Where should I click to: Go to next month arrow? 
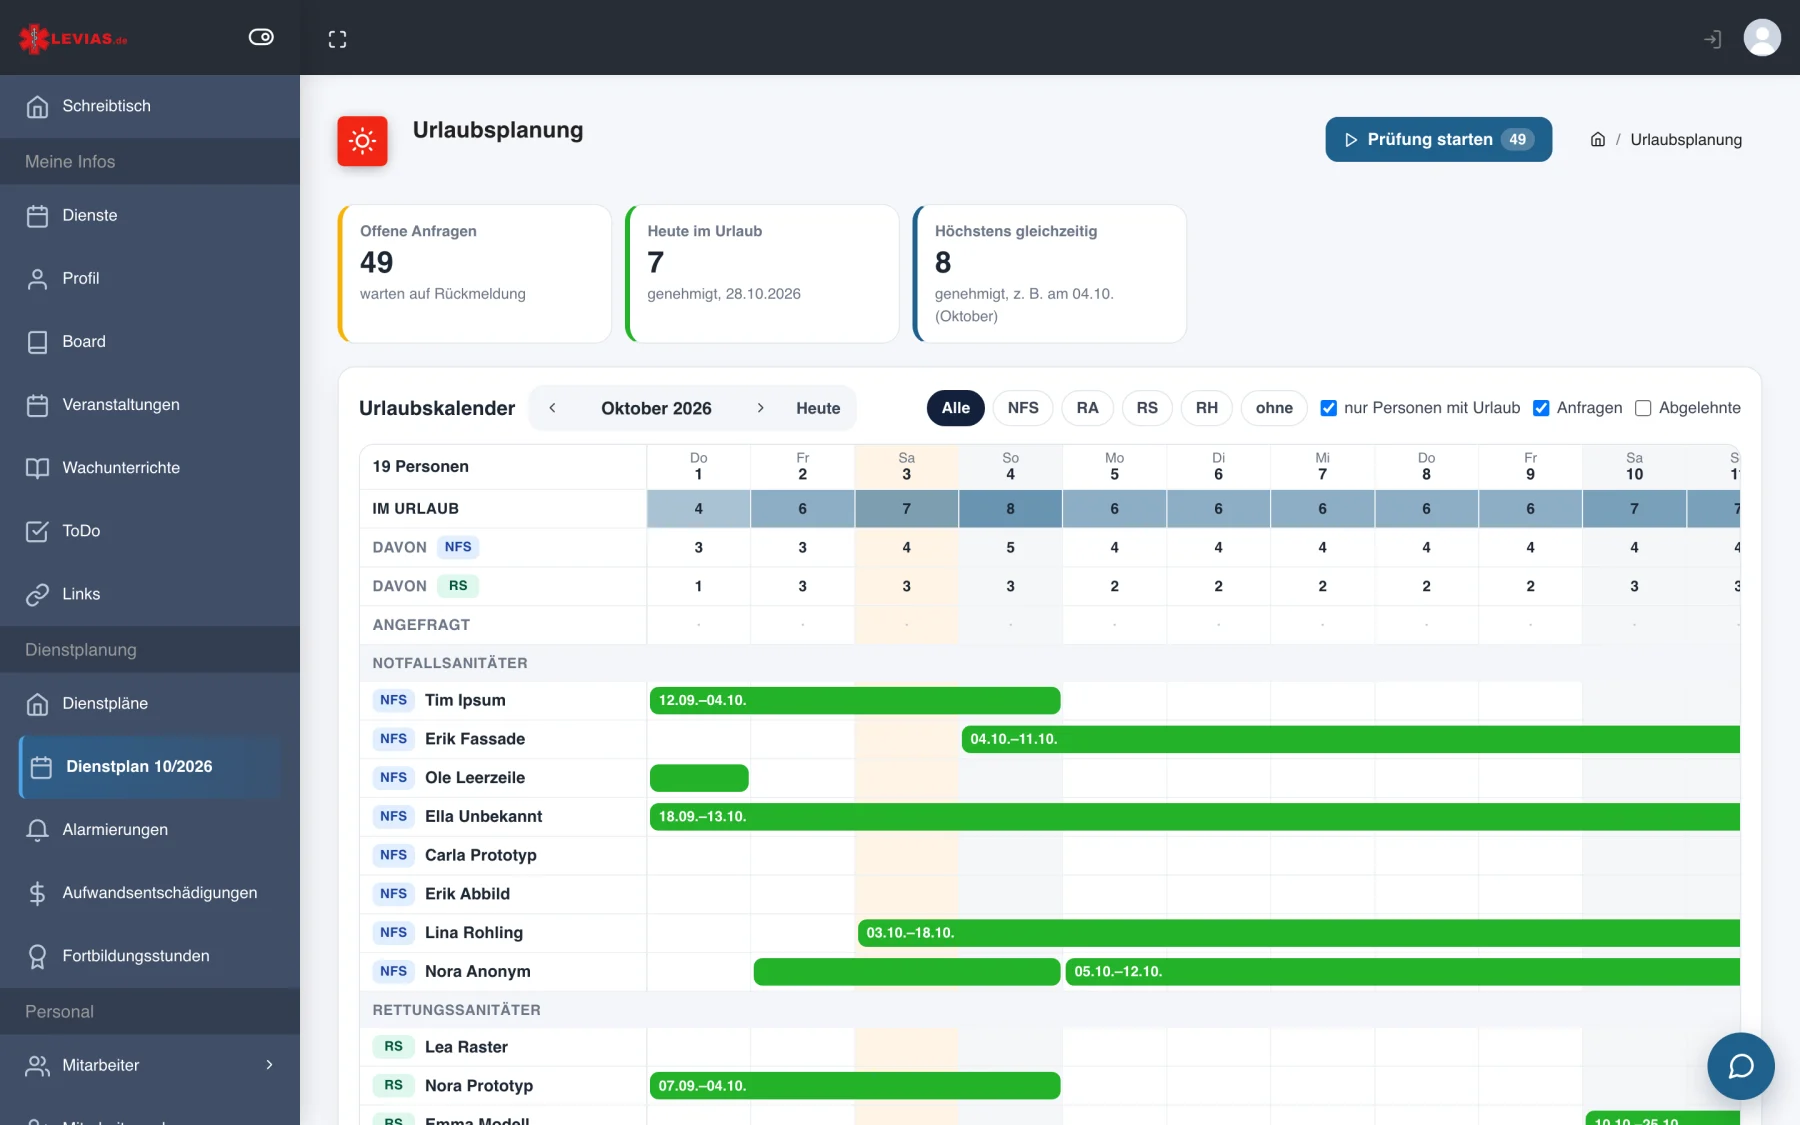pos(760,408)
